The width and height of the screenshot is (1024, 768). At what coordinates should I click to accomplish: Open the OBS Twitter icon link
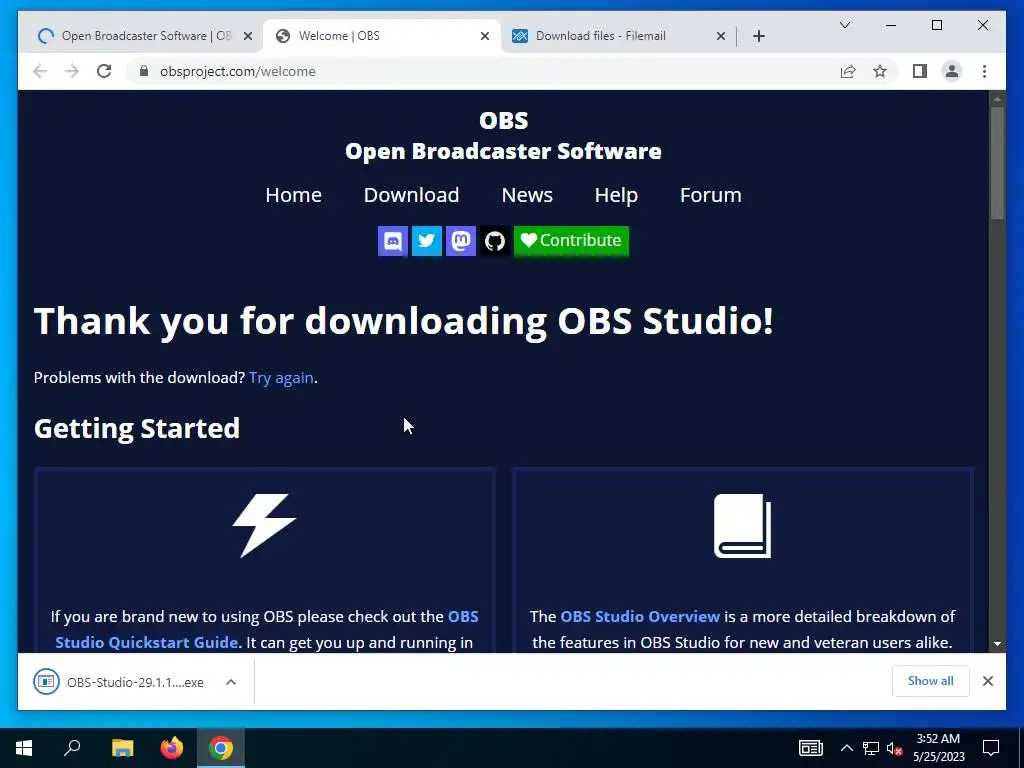(x=426, y=241)
